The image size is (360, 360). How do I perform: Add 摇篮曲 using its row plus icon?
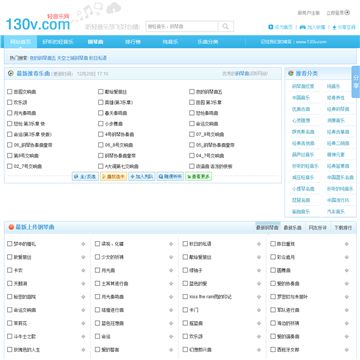[259, 323]
